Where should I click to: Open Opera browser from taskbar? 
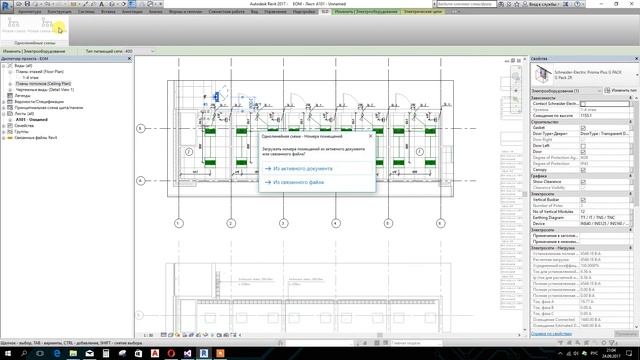[171, 353]
